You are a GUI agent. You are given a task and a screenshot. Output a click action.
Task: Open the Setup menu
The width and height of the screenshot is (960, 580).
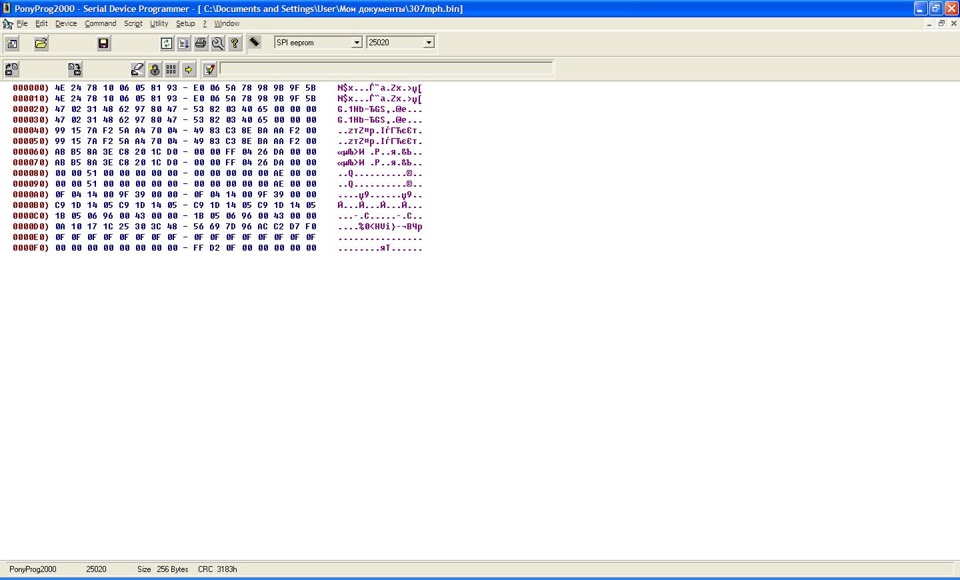[x=186, y=24]
